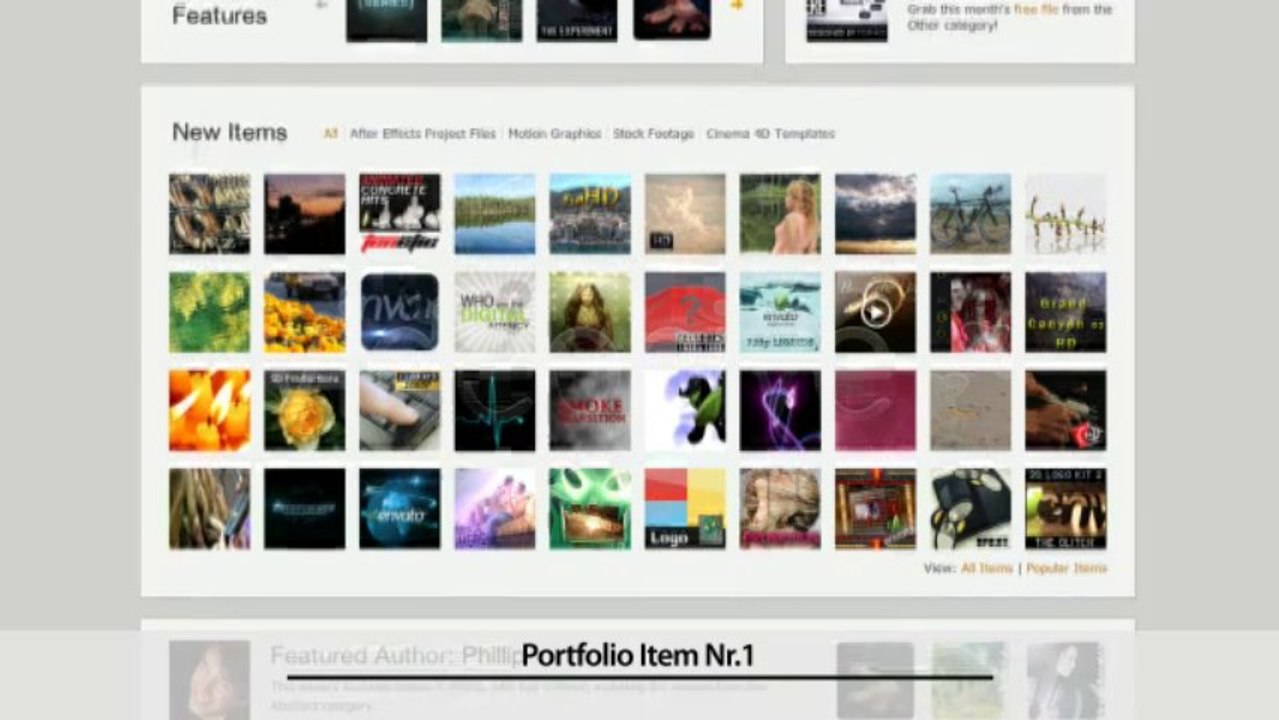Select the red question mark thumbnail
Image resolution: width=1279 pixels, height=720 pixels.
(x=685, y=312)
